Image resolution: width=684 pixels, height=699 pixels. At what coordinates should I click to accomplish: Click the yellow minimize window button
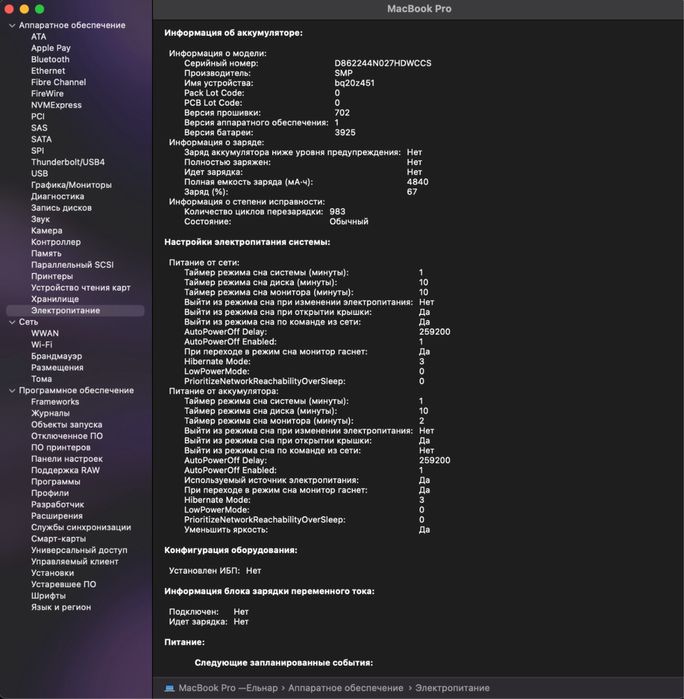click(x=24, y=8)
